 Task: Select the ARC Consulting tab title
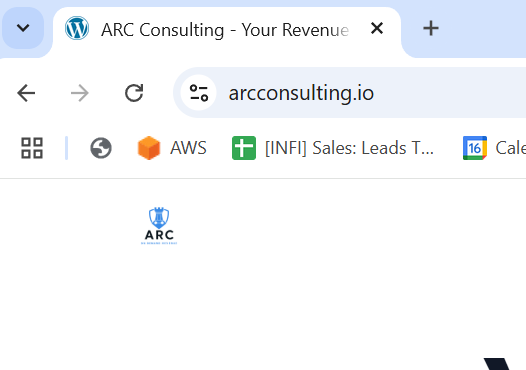click(225, 30)
